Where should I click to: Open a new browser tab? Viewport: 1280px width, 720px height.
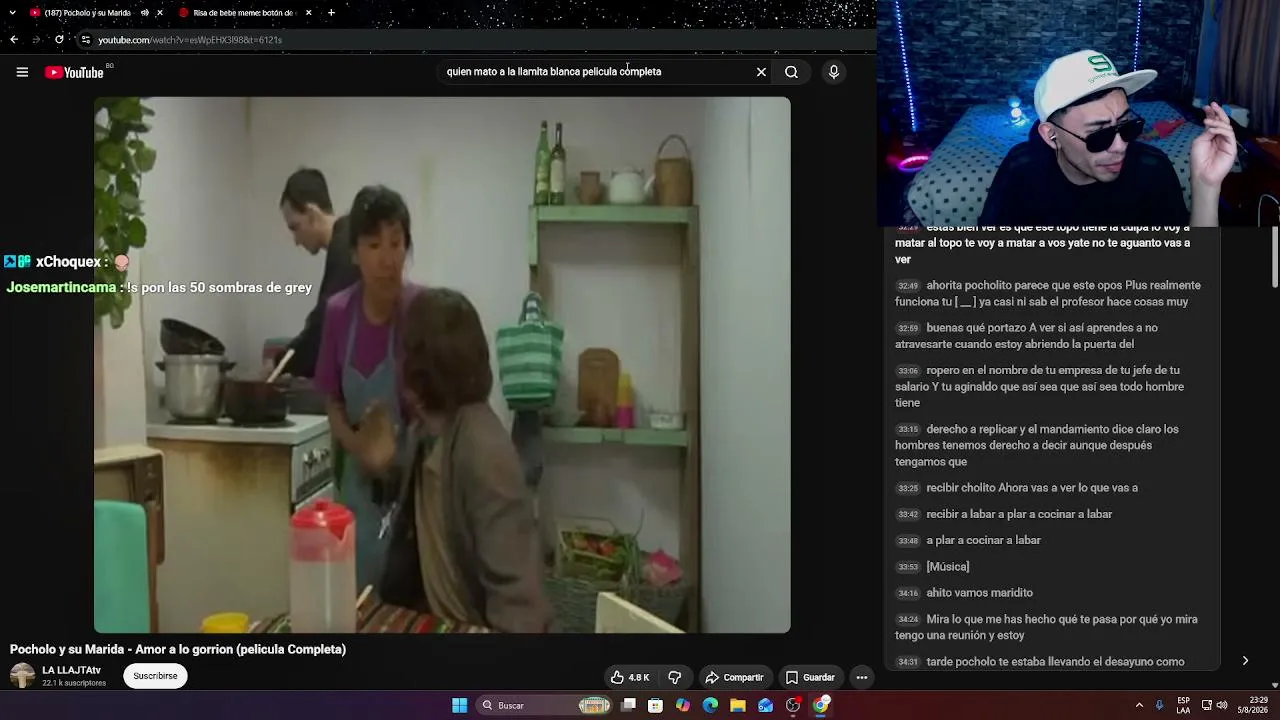(x=331, y=13)
